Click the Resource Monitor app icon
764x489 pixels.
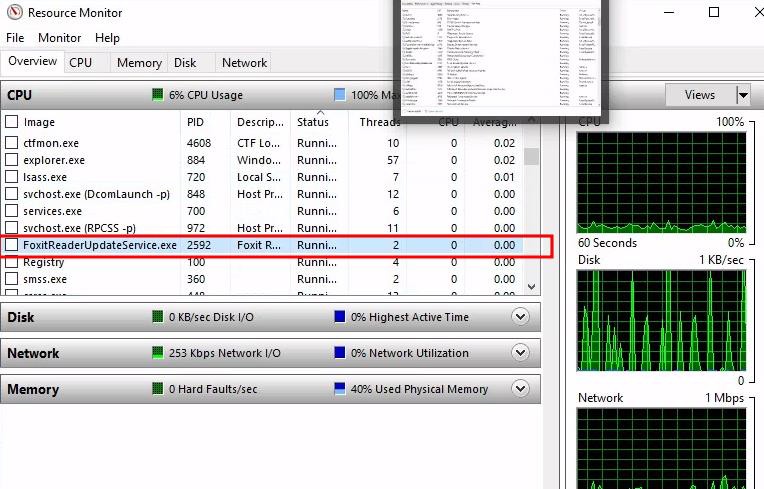14,12
